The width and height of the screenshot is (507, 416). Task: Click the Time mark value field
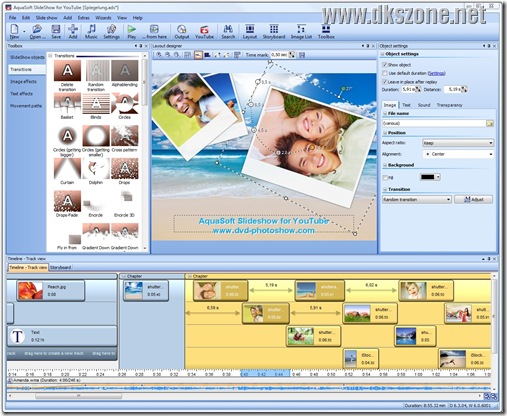[x=279, y=55]
